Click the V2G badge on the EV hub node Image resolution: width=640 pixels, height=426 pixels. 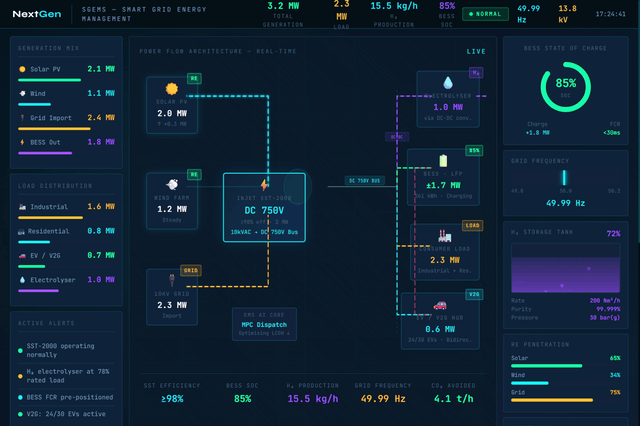point(474,294)
